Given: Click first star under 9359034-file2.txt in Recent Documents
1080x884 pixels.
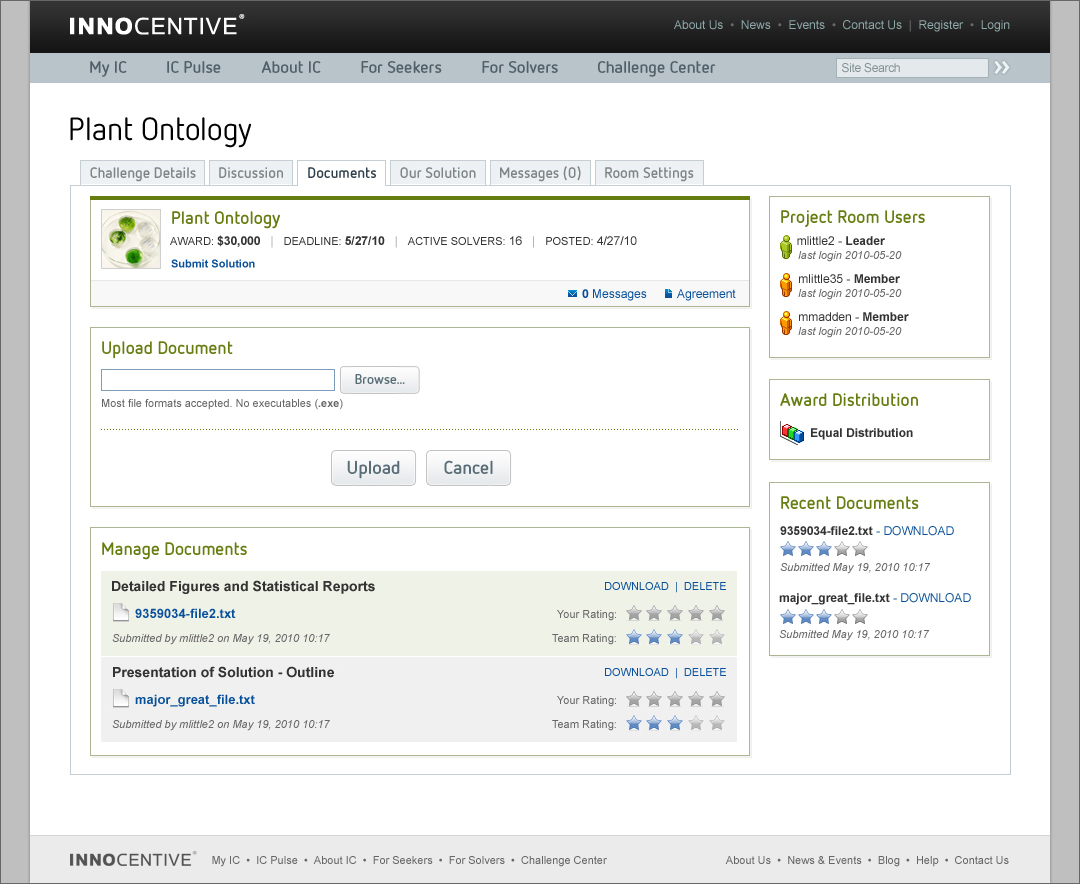Looking at the screenshot, I should pyautogui.click(x=788, y=549).
